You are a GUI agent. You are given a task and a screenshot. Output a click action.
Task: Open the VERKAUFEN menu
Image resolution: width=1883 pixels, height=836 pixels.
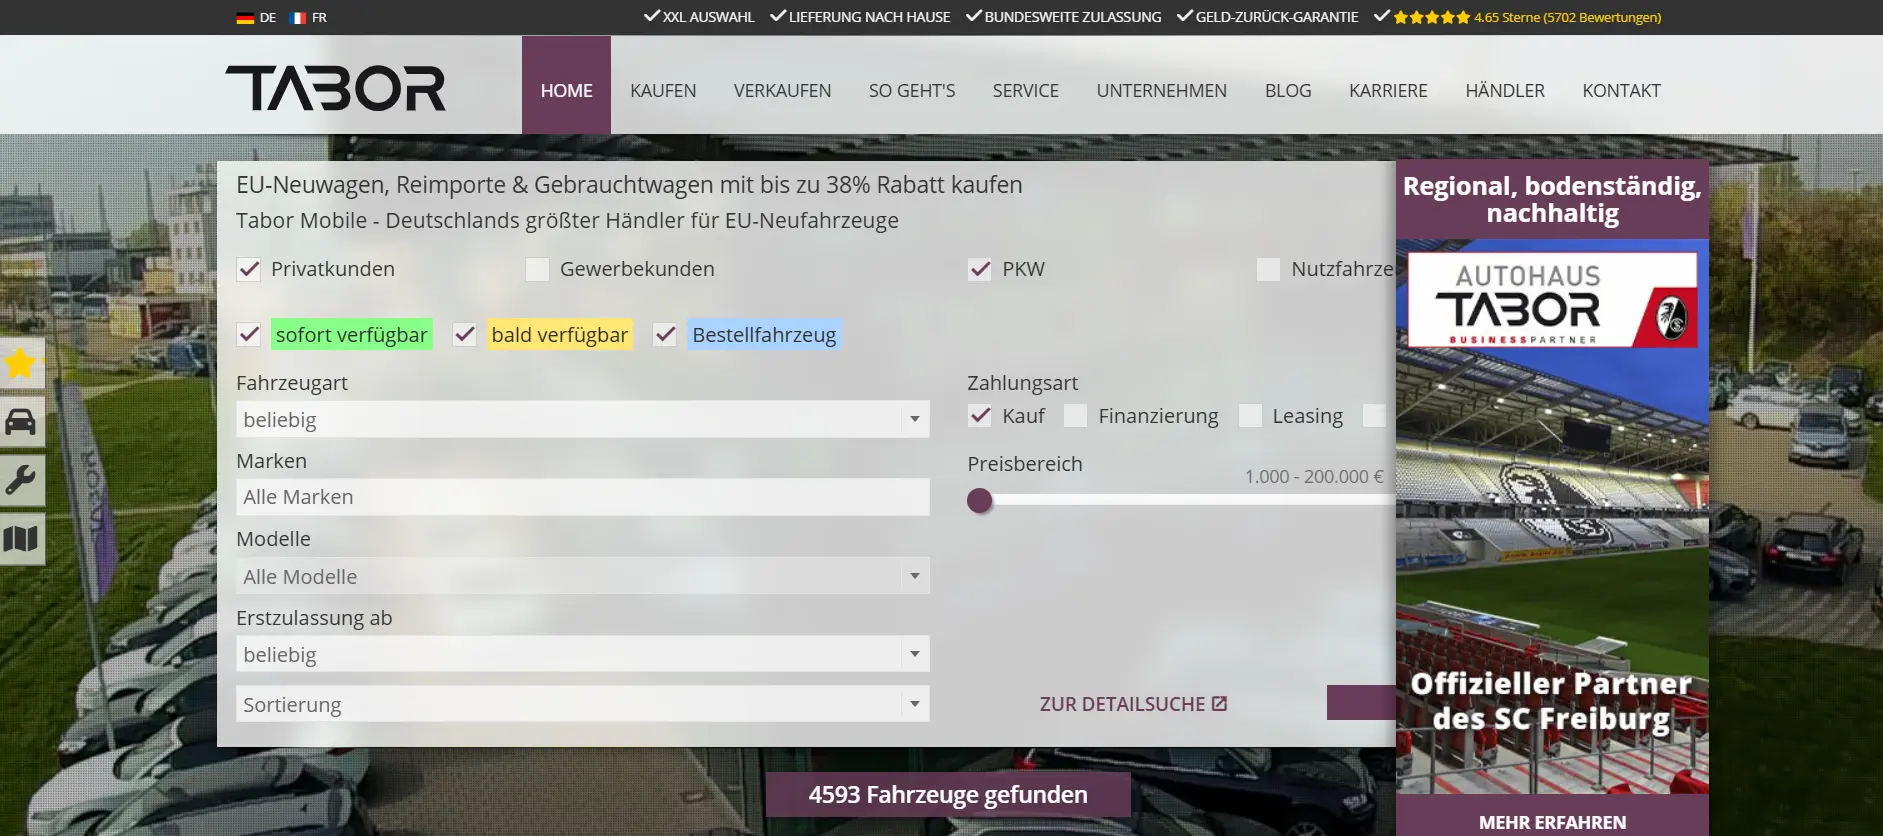coord(782,90)
